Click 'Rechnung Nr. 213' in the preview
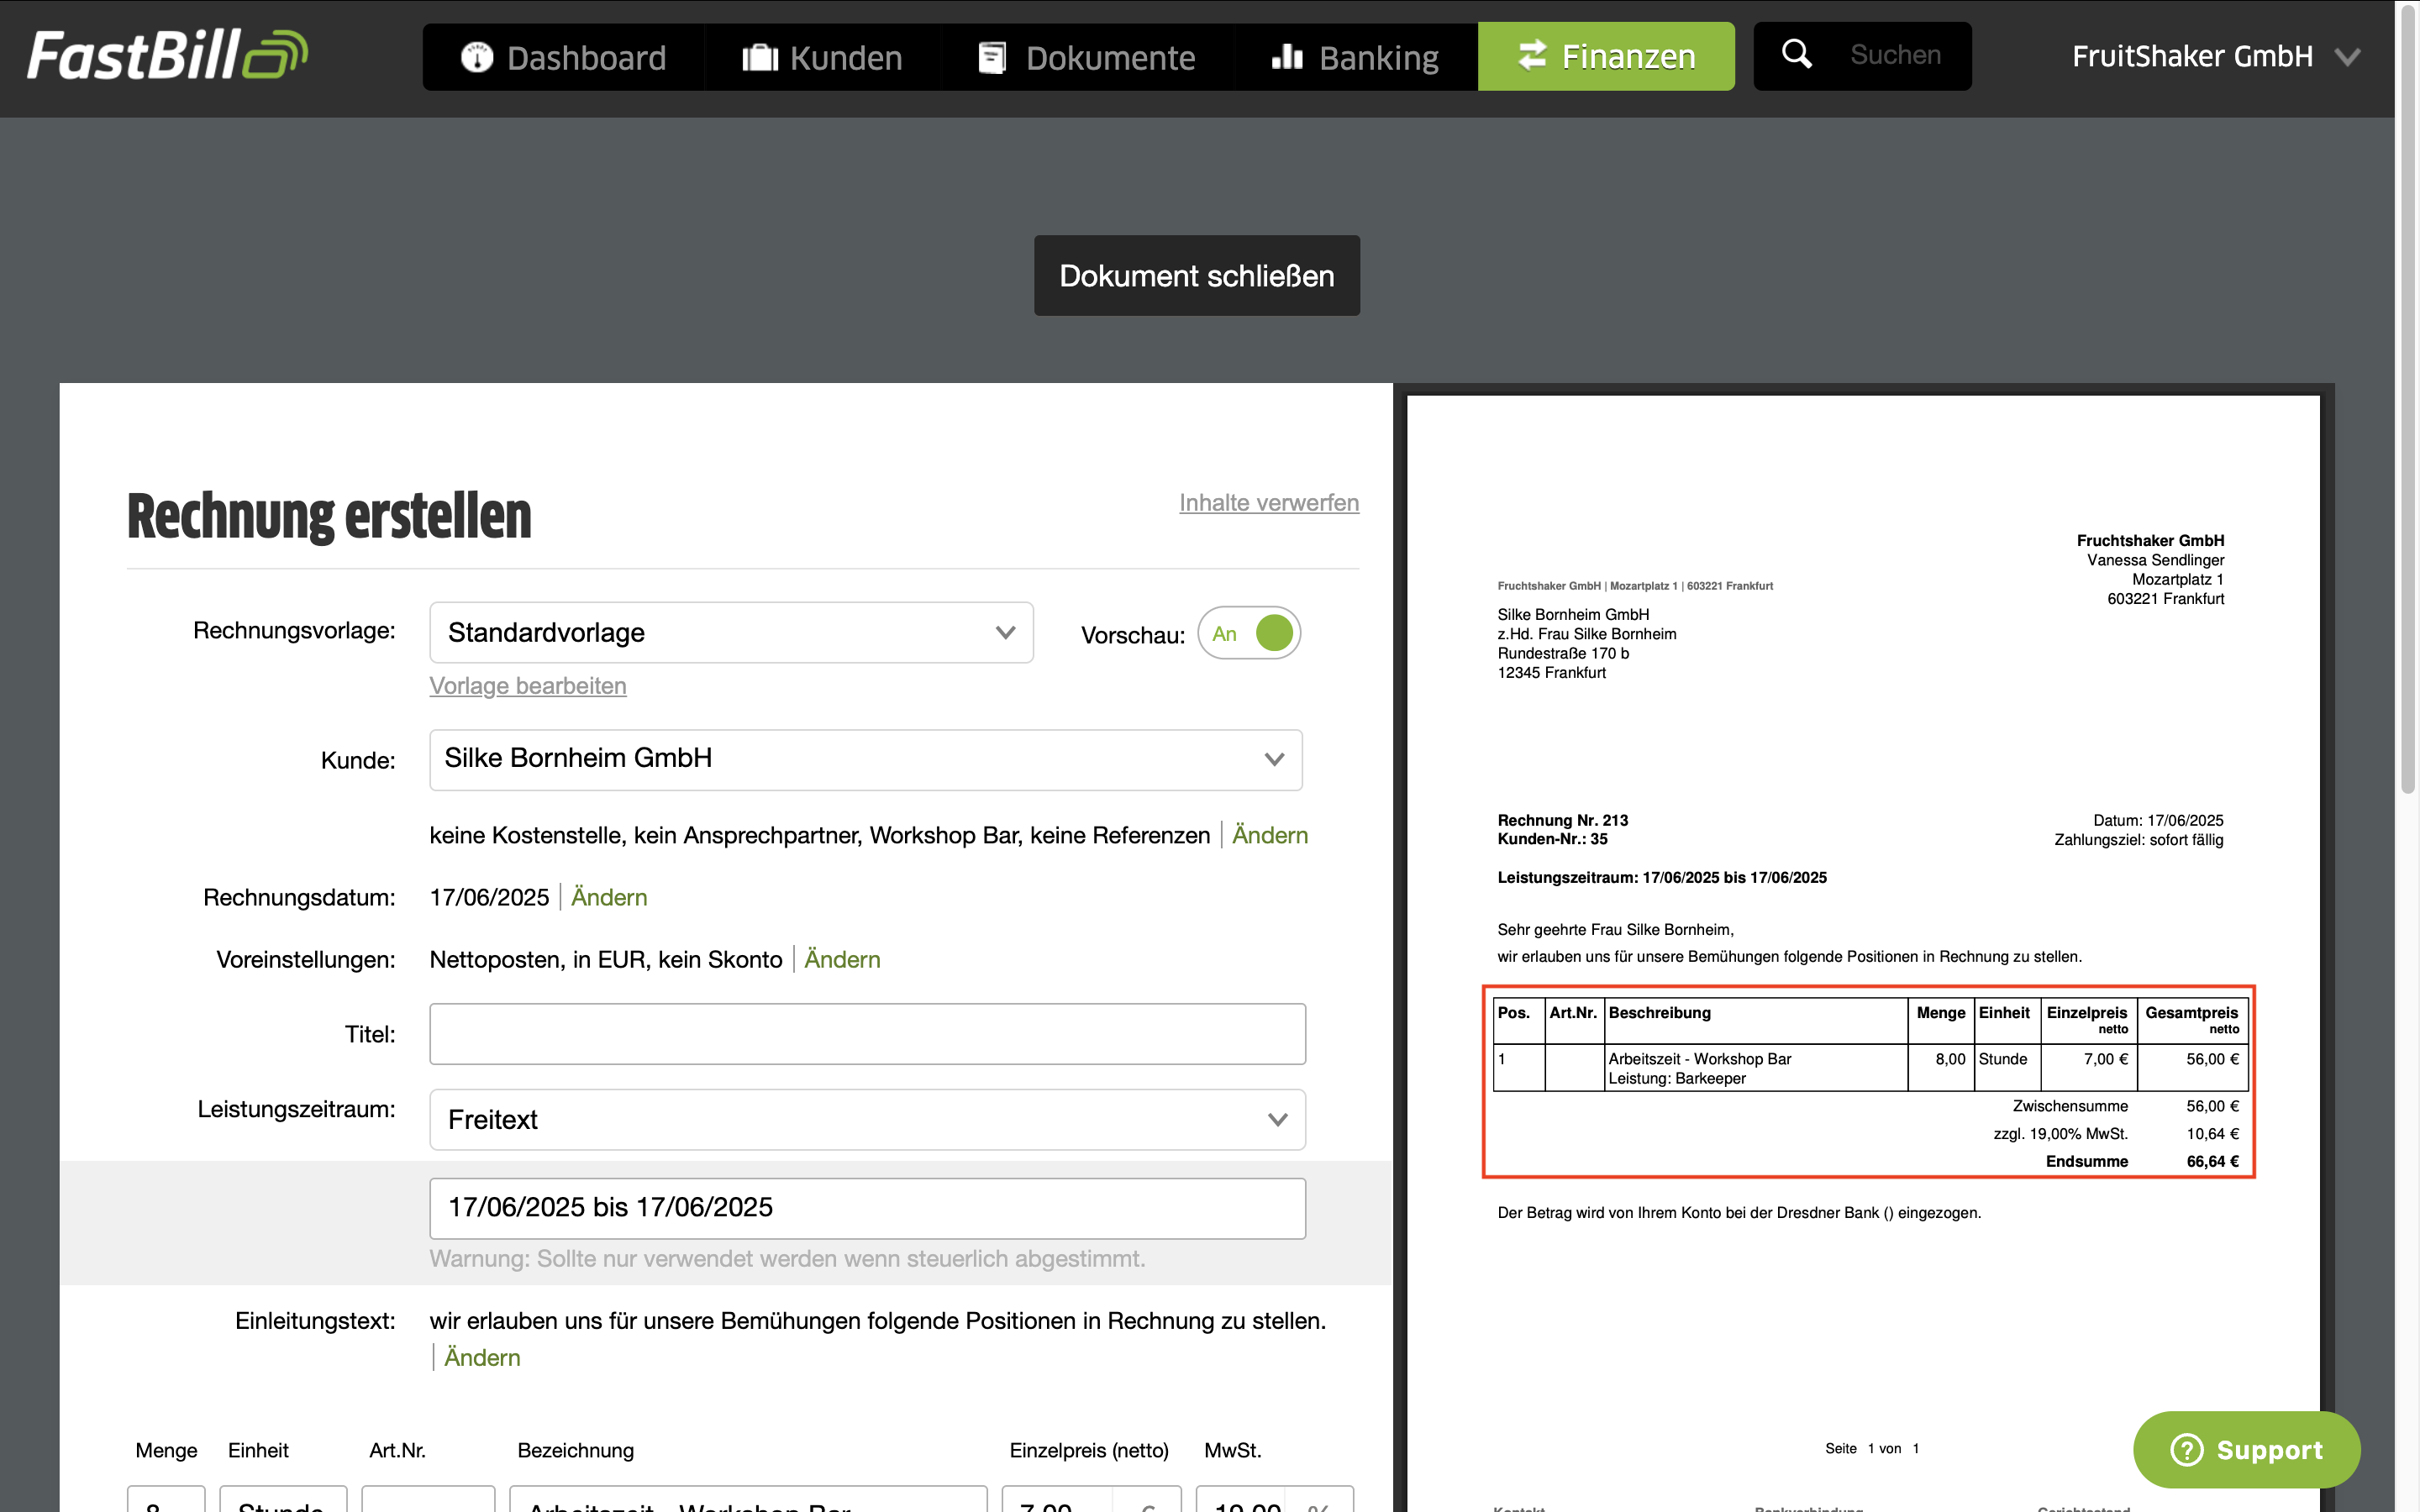This screenshot has width=2420, height=1512. (x=1563, y=820)
